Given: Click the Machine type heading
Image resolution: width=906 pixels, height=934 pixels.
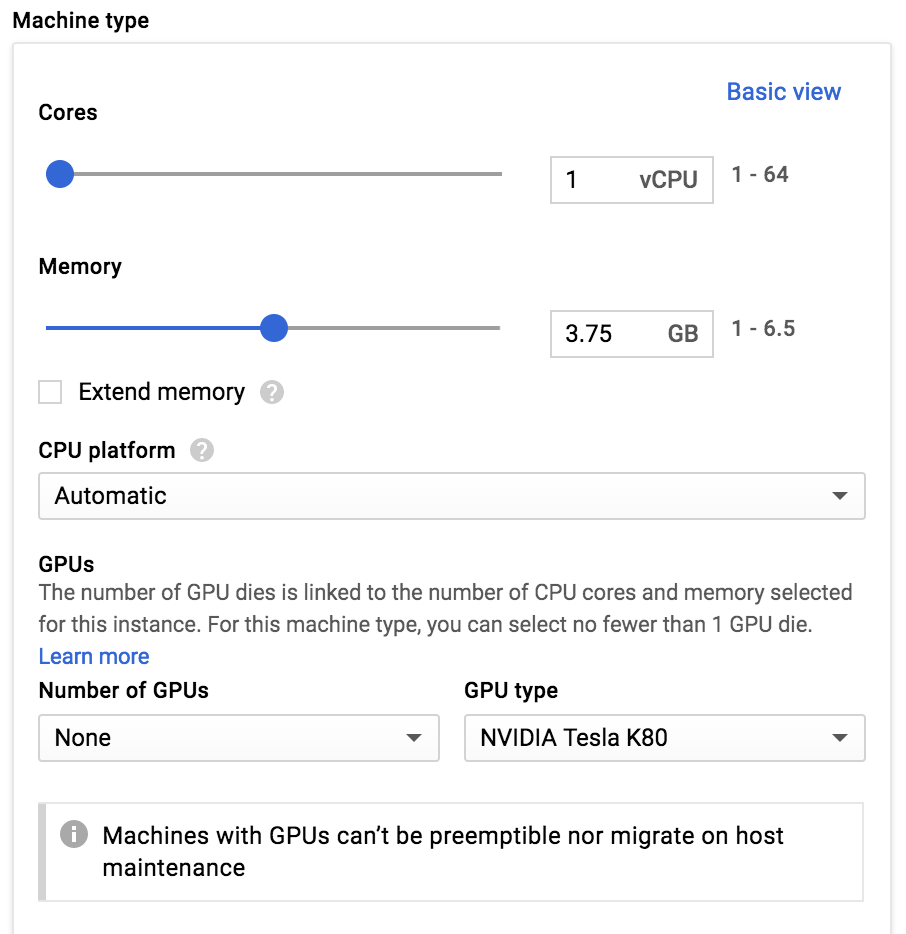Looking at the screenshot, I should pos(80,20).
